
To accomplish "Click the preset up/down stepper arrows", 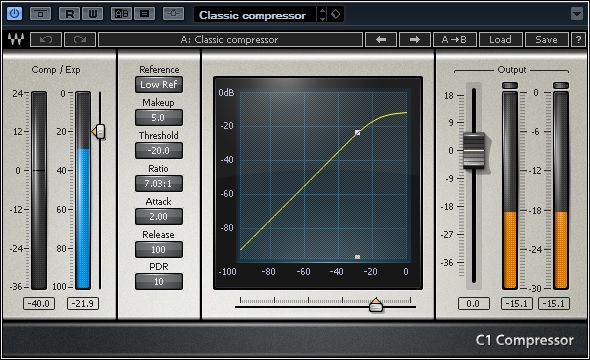I will click(x=322, y=15).
